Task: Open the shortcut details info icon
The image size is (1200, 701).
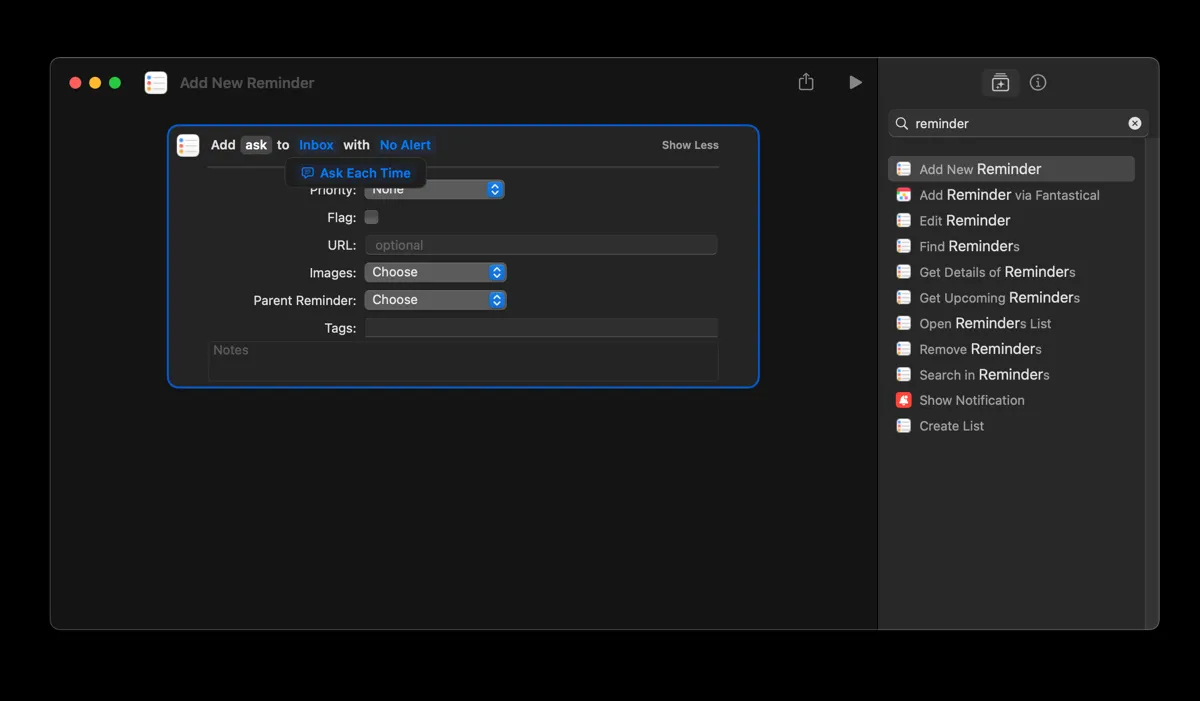Action: tap(1038, 83)
